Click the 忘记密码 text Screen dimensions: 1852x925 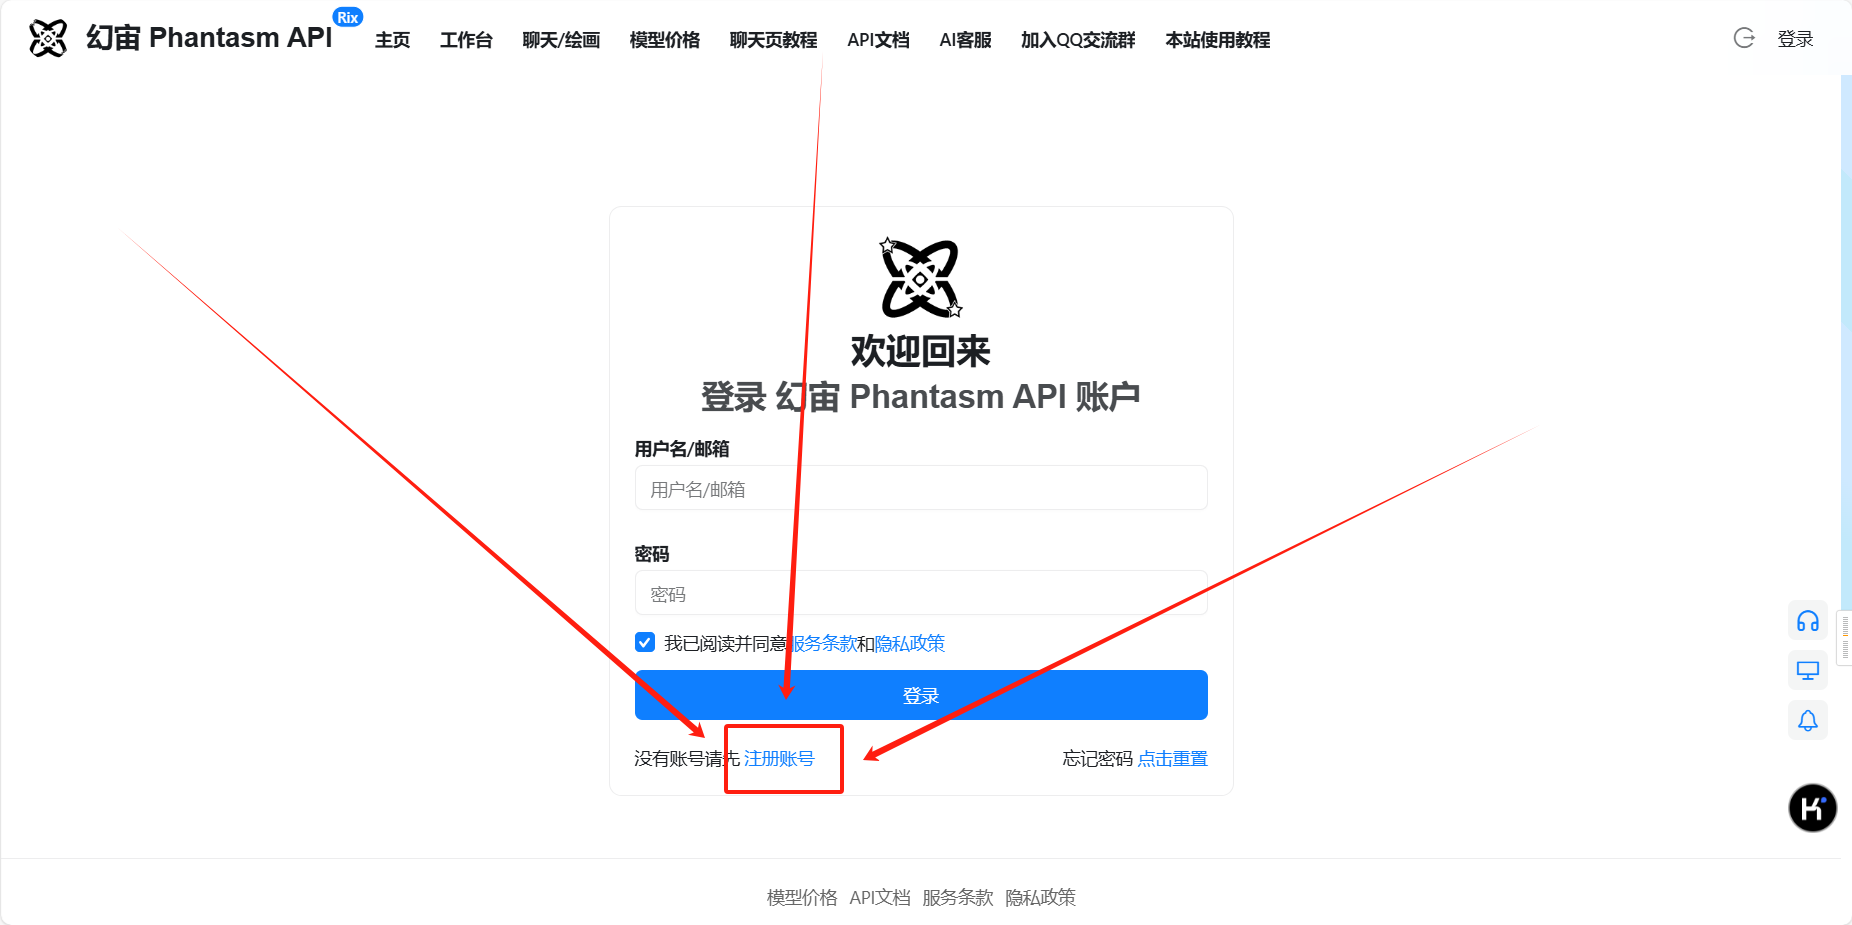(1098, 759)
